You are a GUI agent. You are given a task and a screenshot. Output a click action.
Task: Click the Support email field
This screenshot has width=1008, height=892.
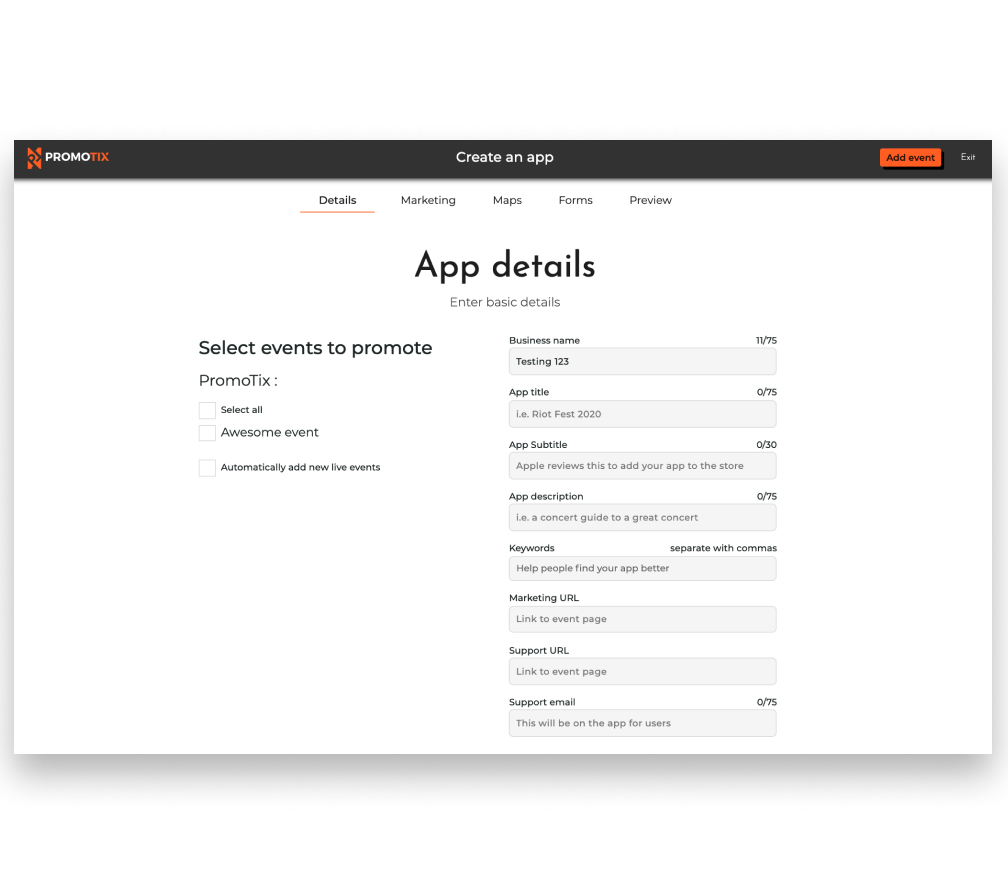642,723
